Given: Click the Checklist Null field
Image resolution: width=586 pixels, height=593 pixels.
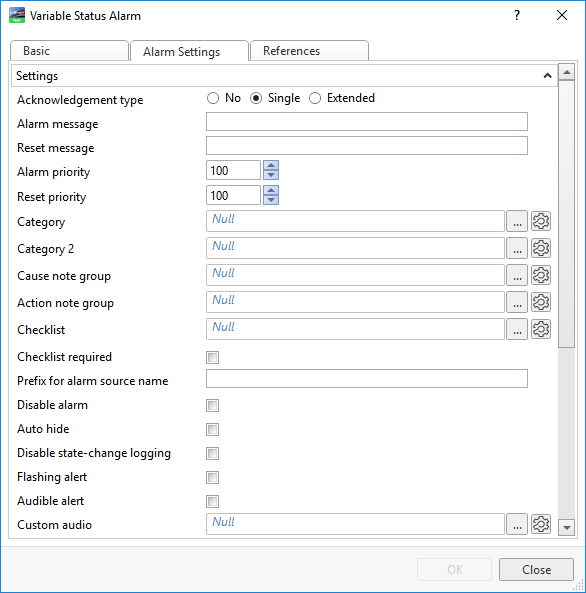Looking at the screenshot, I should pyautogui.click(x=355, y=329).
